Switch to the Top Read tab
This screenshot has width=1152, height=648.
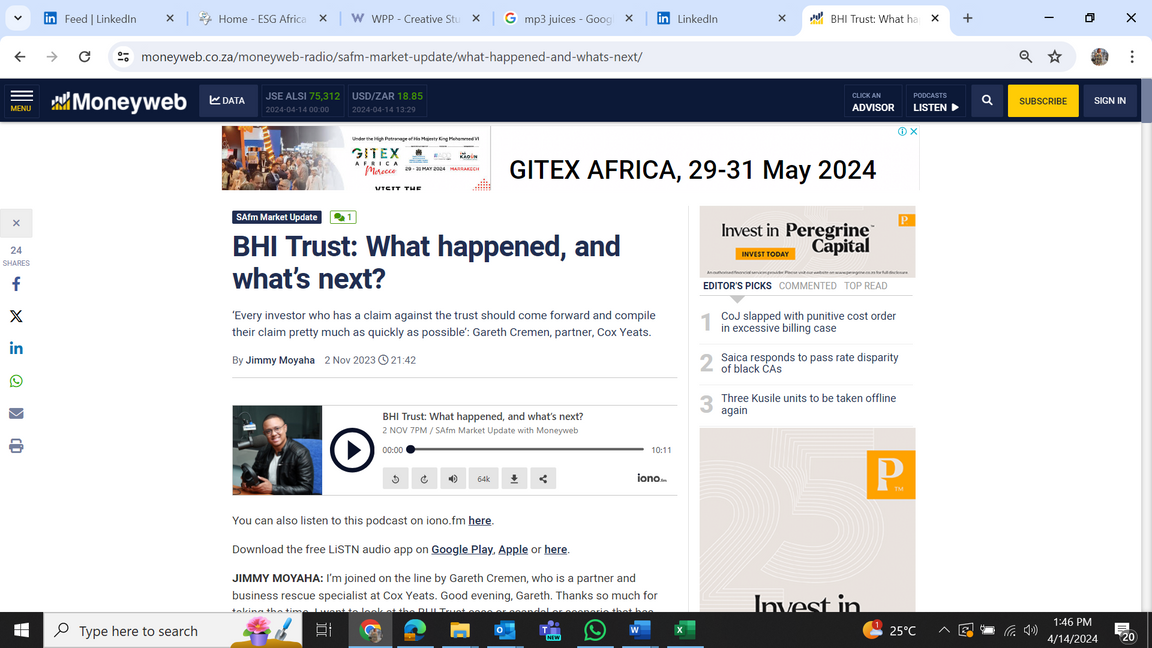click(x=865, y=286)
